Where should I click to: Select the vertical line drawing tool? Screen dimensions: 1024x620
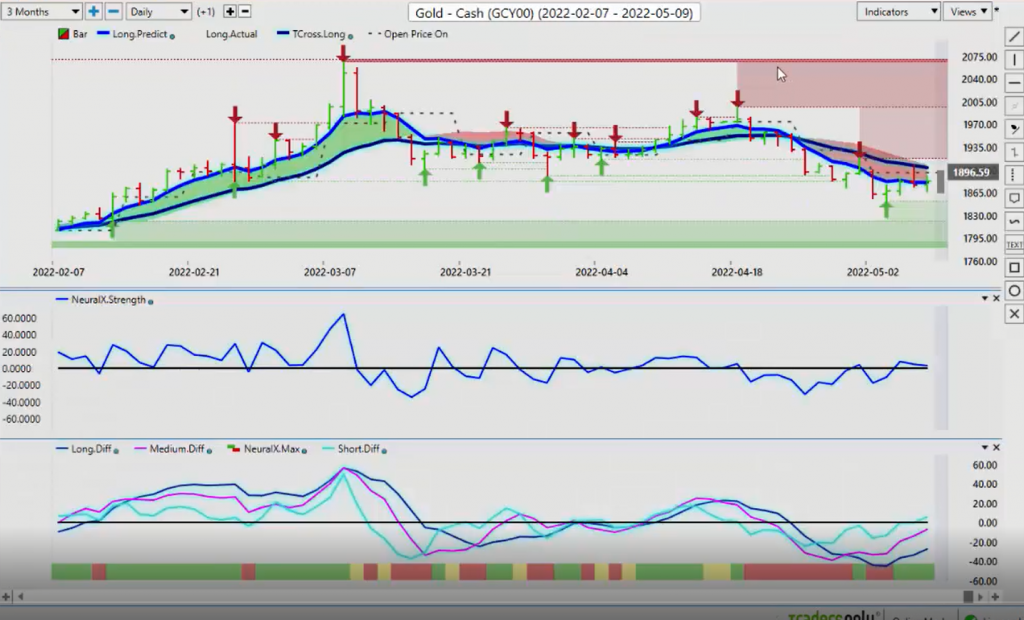click(1014, 59)
